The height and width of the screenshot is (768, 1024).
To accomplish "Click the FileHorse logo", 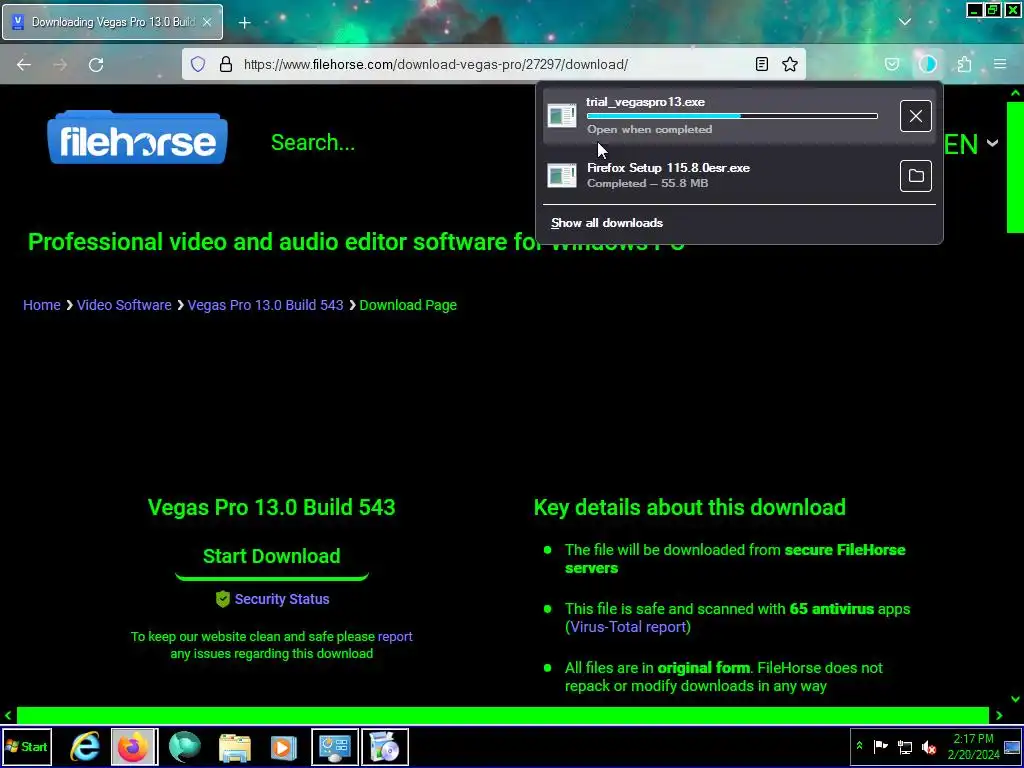I will point(137,137).
